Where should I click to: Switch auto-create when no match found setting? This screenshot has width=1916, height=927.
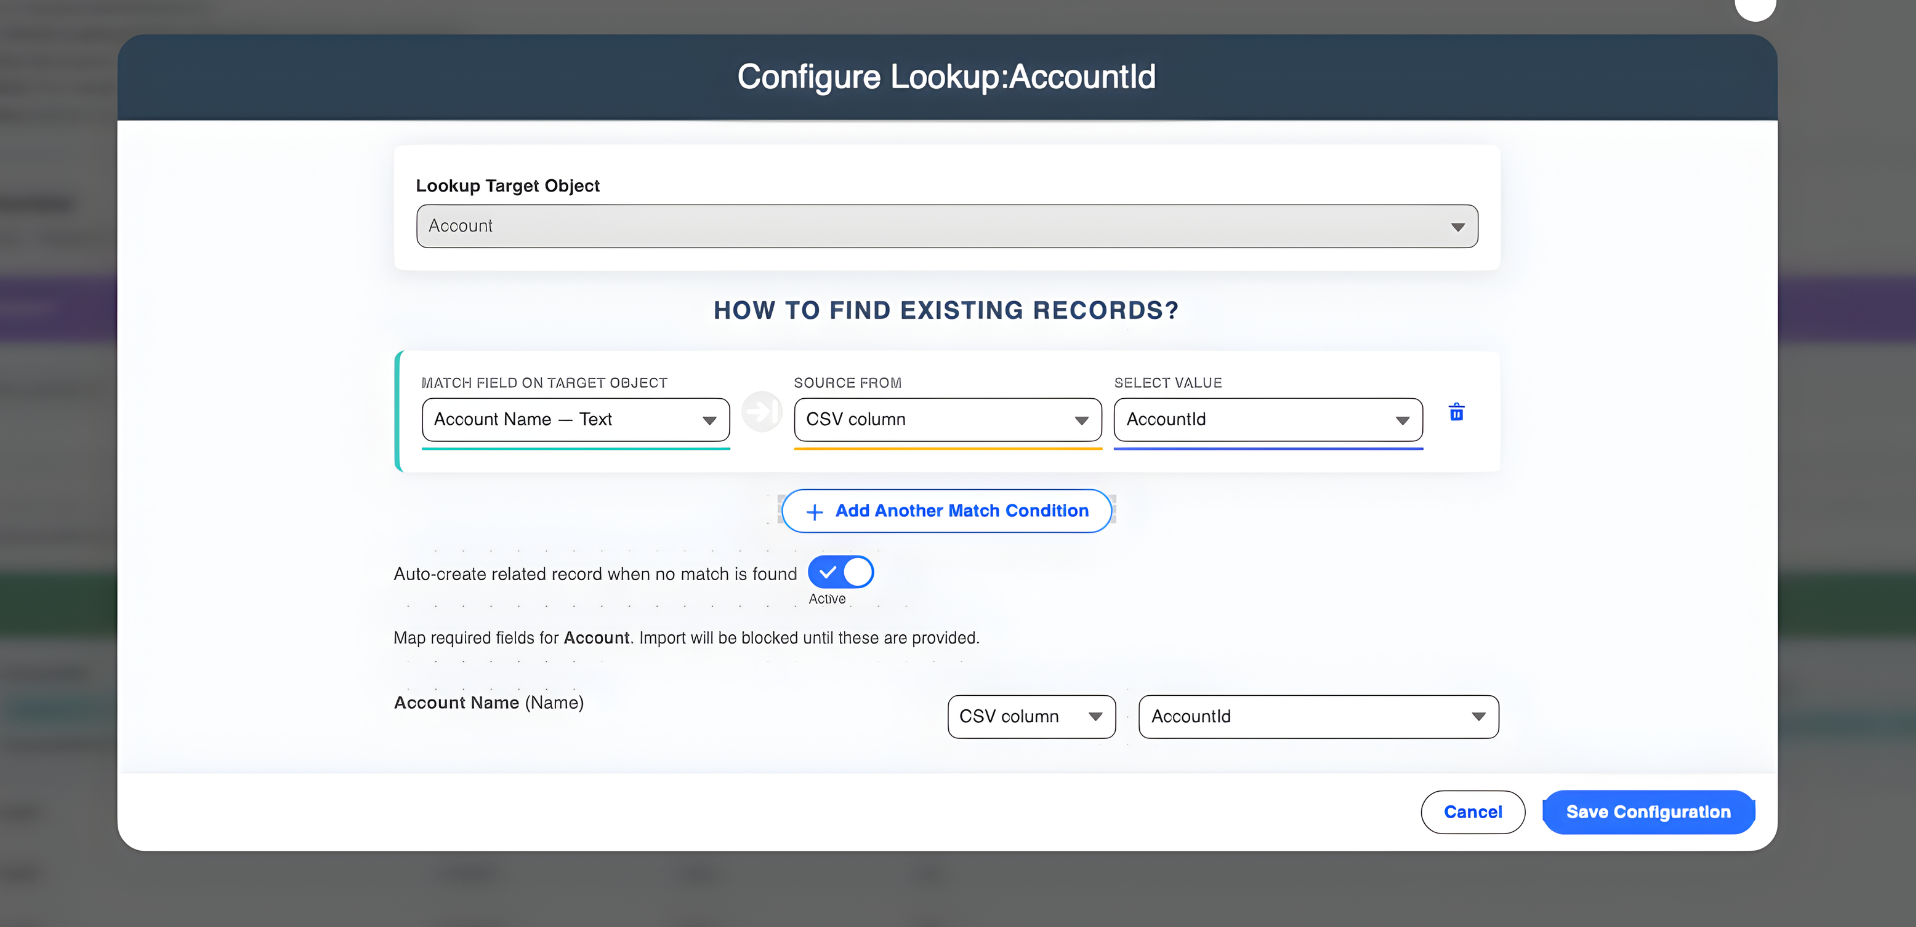click(x=840, y=572)
